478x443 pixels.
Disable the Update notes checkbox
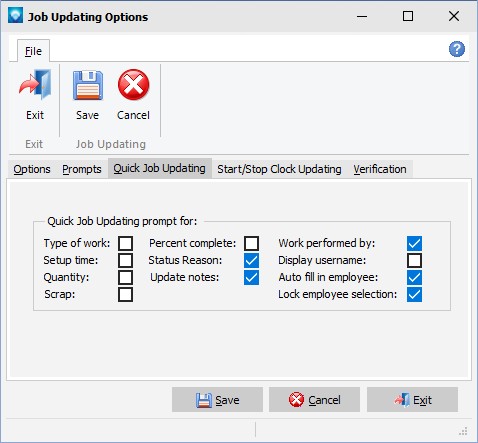[251, 277]
